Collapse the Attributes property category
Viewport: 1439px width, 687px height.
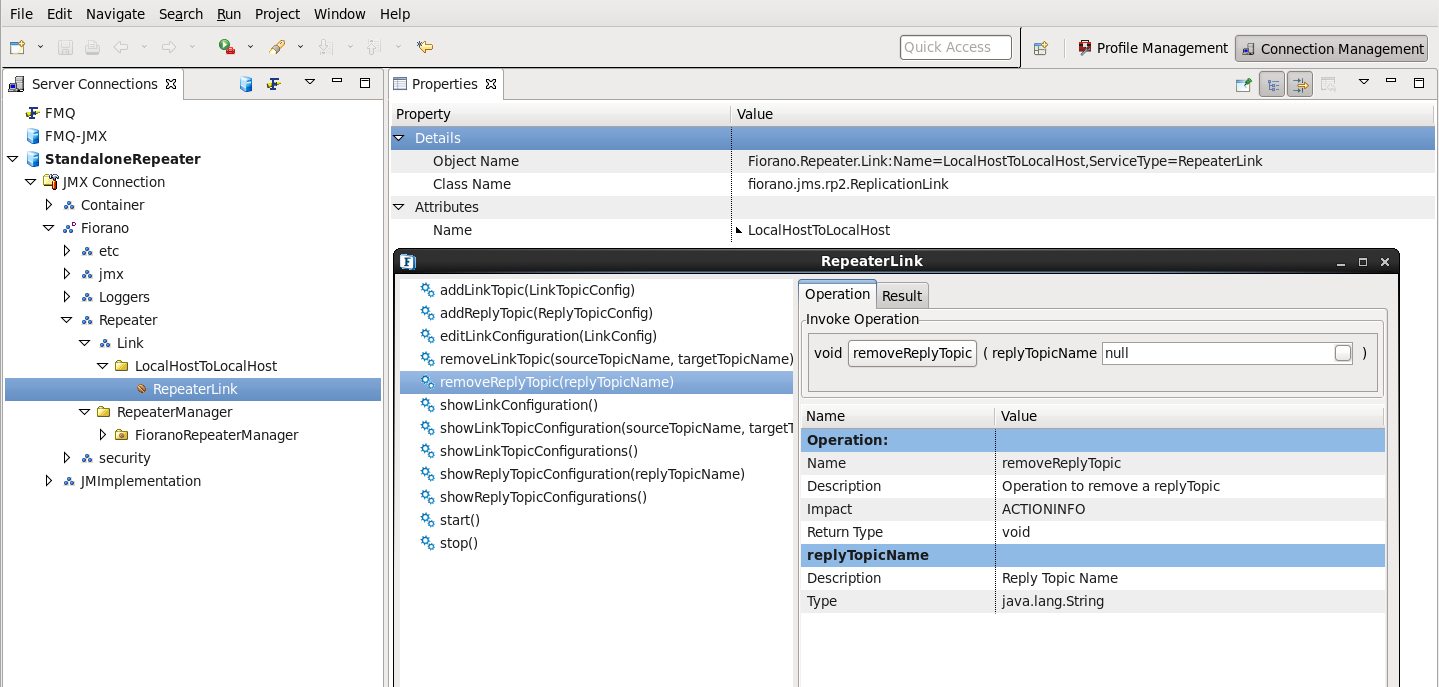click(x=400, y=207)
